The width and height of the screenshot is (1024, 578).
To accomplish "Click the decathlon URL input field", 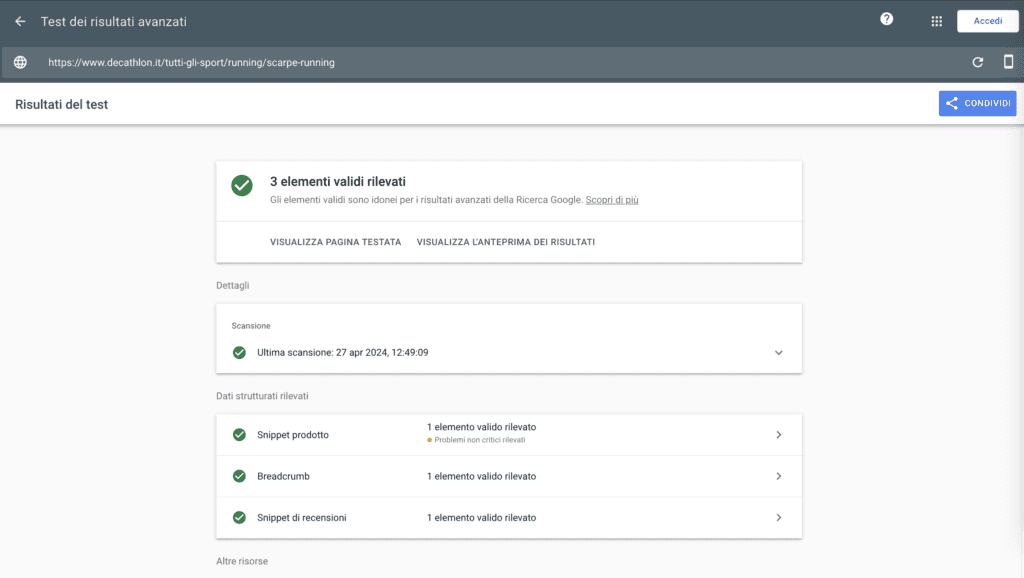I will click(503, 63).
